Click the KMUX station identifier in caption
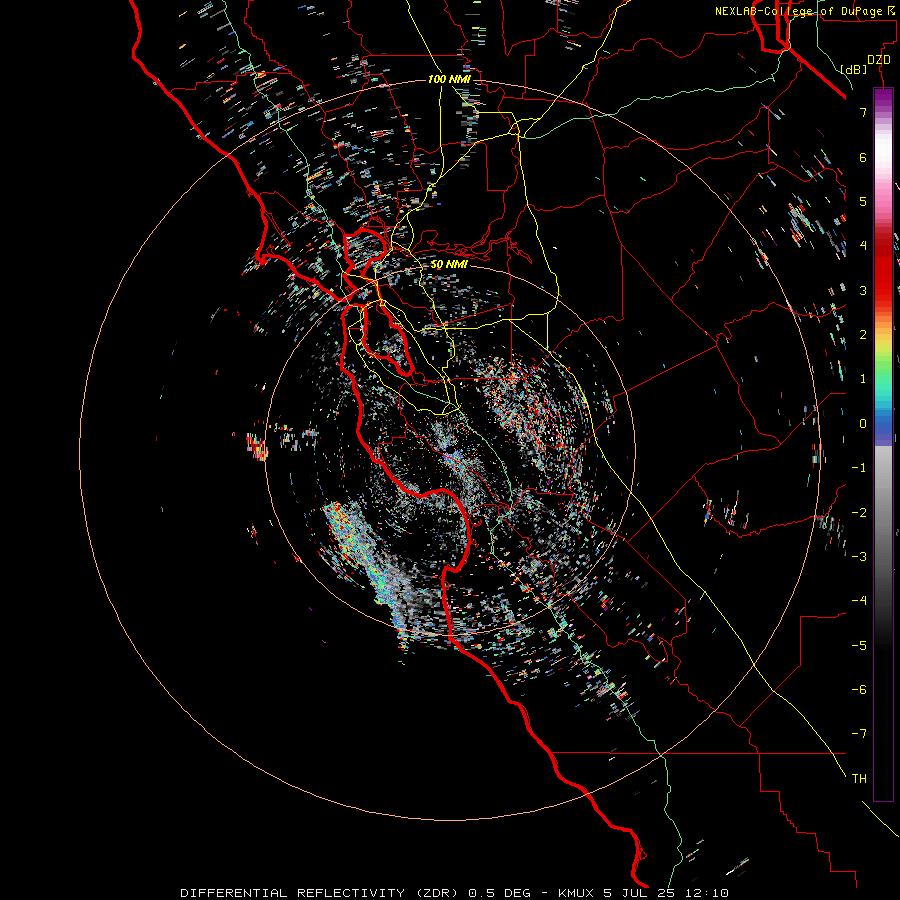This screenshot has height=900, width=900. [575, 893]
